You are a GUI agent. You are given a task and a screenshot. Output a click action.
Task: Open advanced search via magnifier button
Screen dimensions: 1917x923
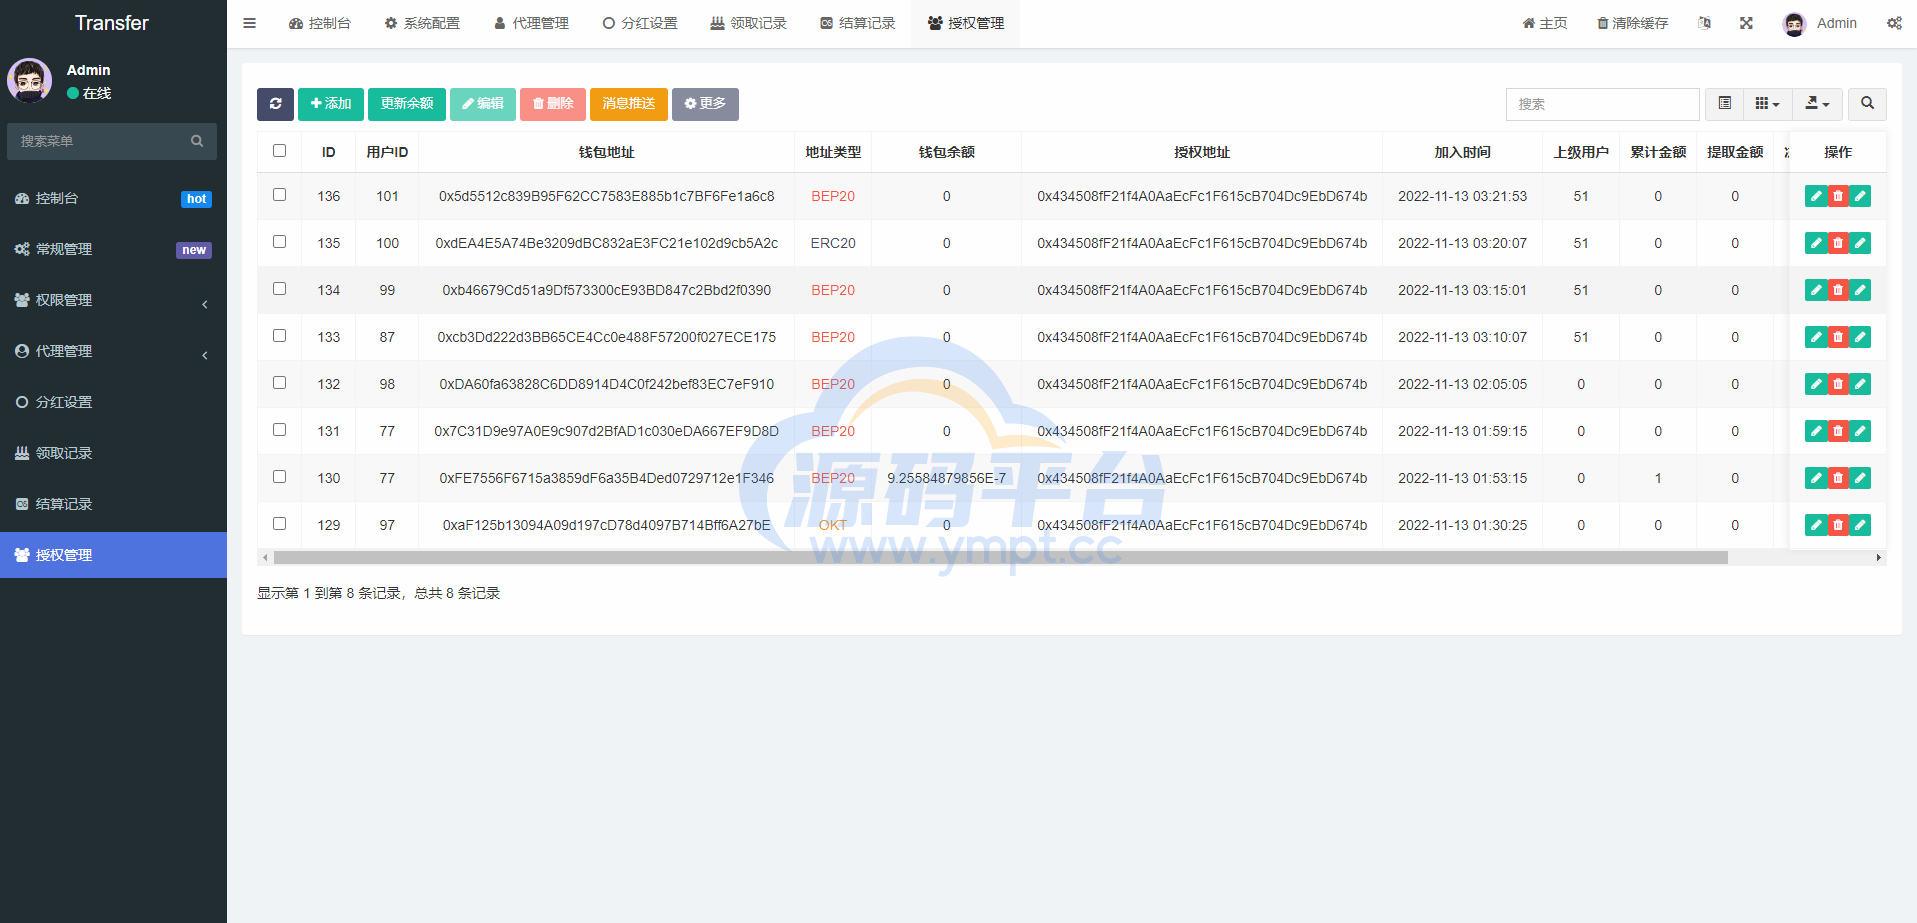click(x=1867, y=104)
